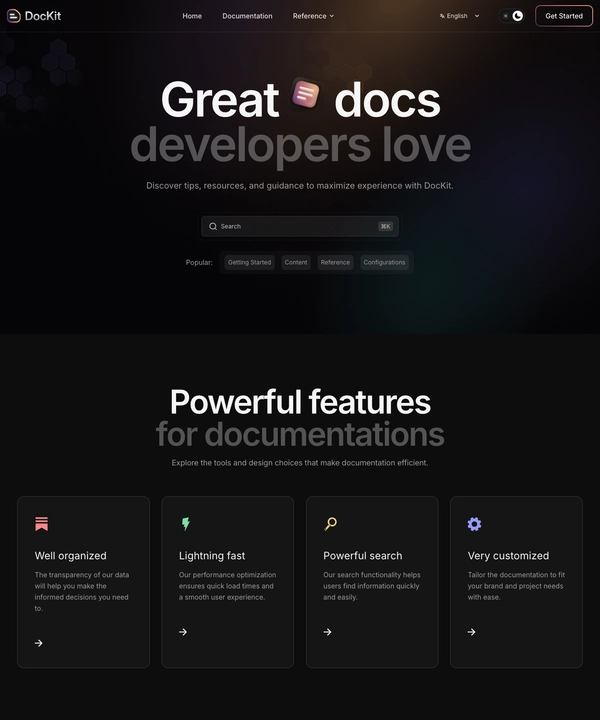This screenshot has height=720, width=600.
Task: Focus the Search input field
Action: click(x=300, y=226)
